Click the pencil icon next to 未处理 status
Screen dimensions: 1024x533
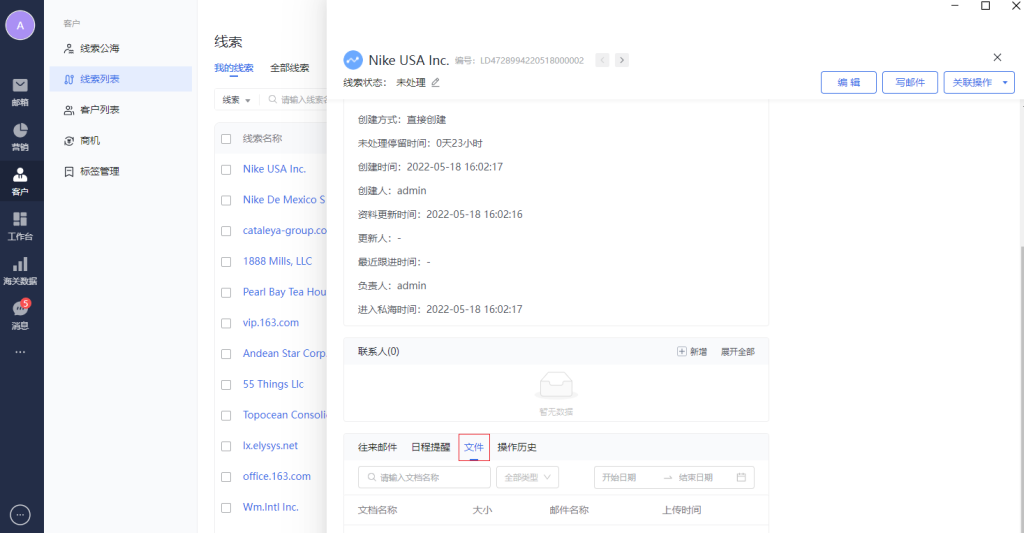pos(435,82)
